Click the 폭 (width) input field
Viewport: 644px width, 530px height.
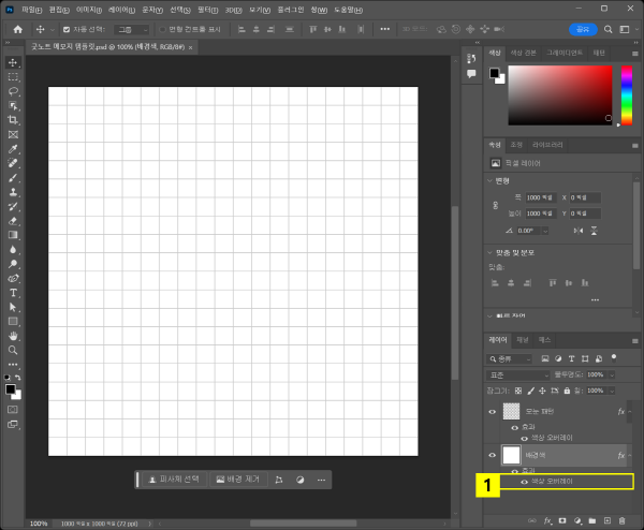(x=540, y=197)
